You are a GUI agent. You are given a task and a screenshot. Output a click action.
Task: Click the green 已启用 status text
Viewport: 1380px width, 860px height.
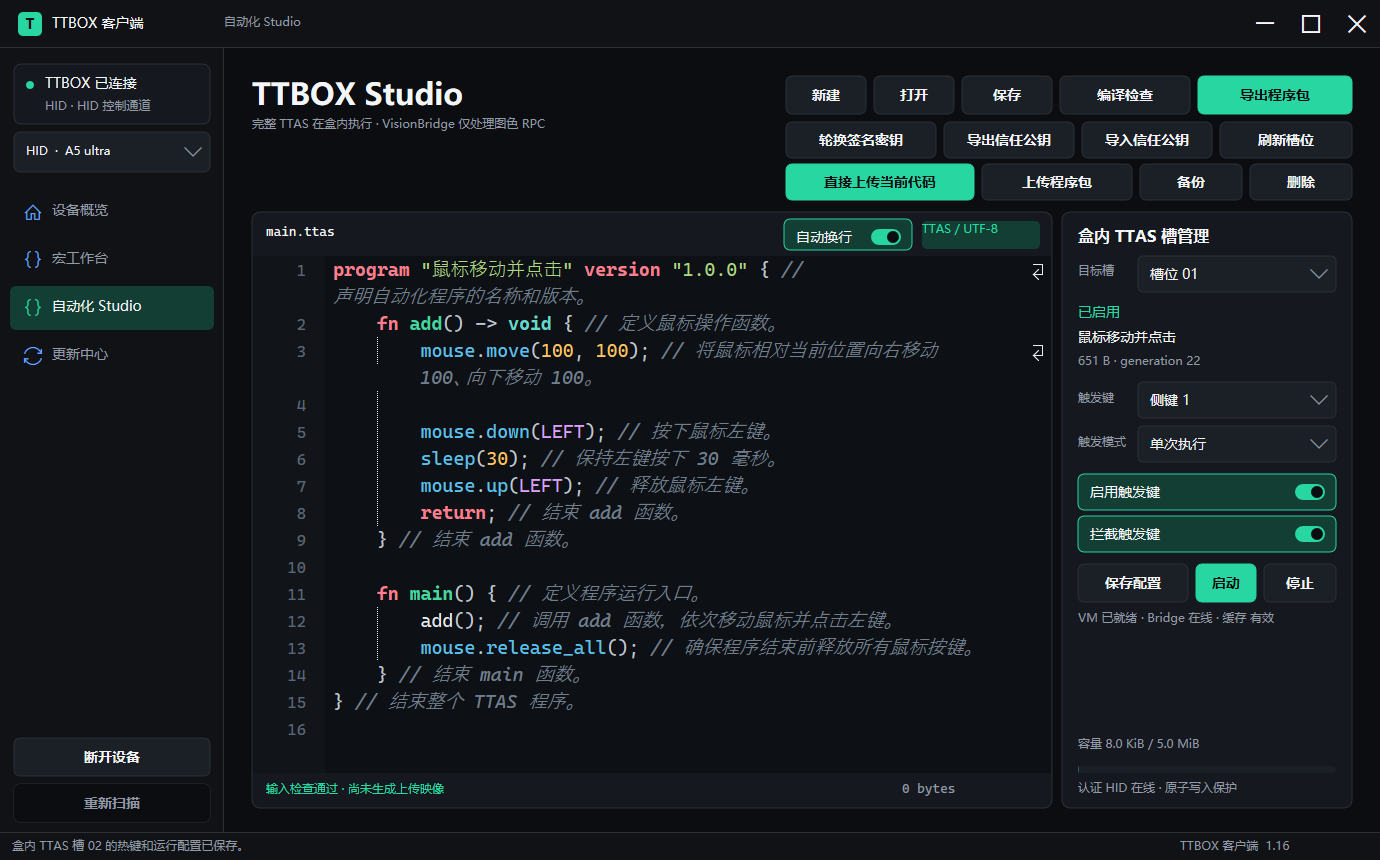click(1099, 312)
